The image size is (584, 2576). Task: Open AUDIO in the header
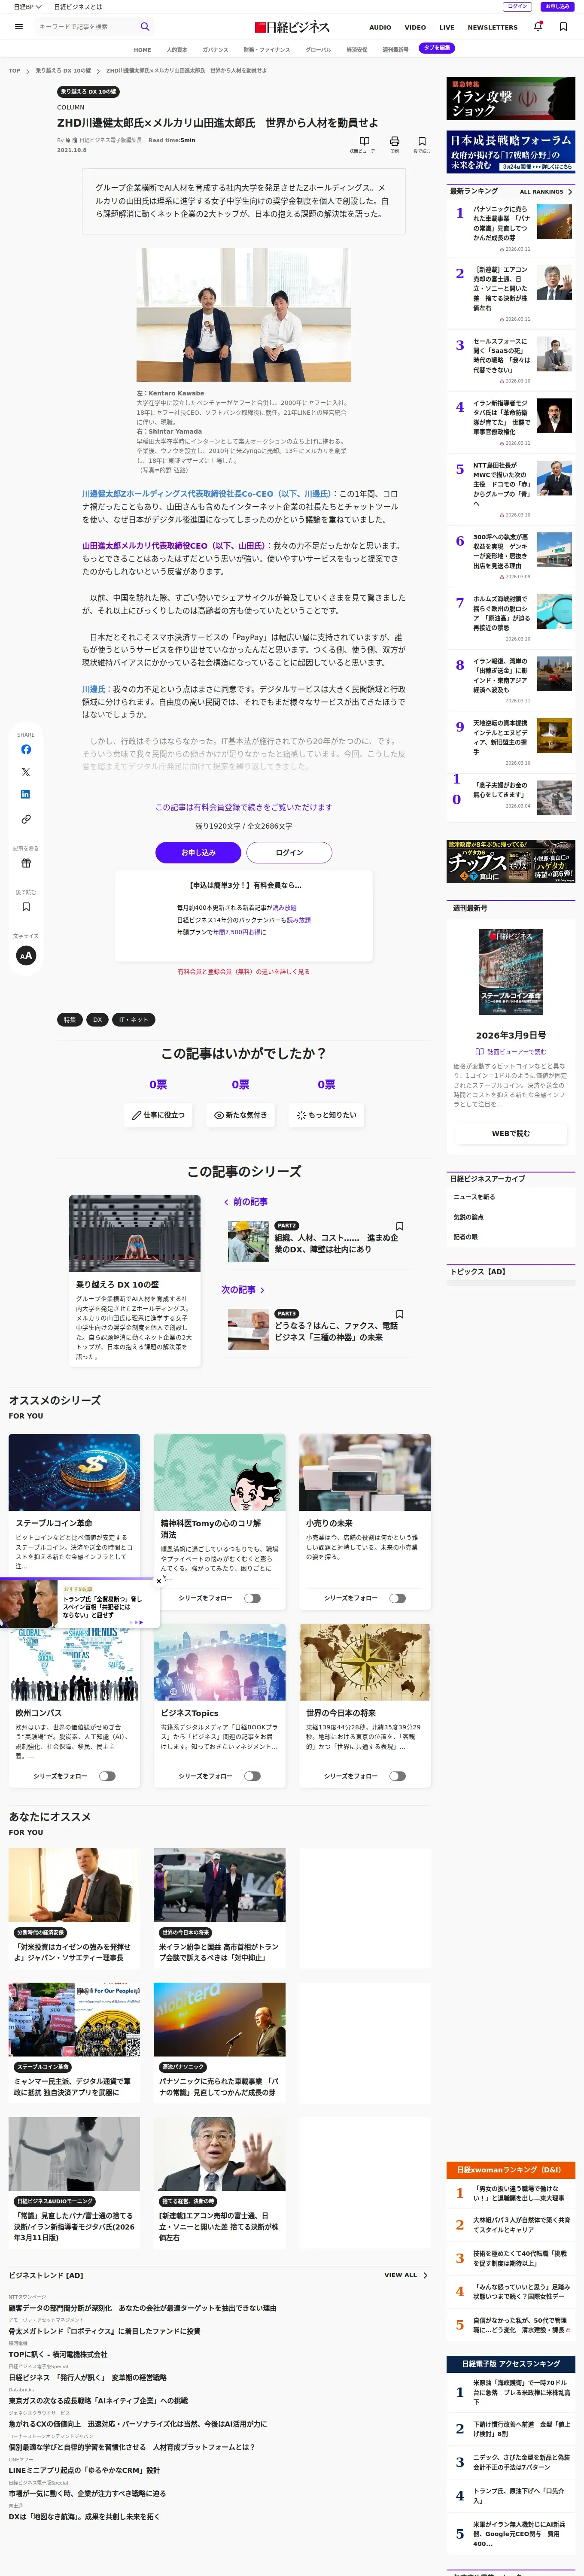380,27
